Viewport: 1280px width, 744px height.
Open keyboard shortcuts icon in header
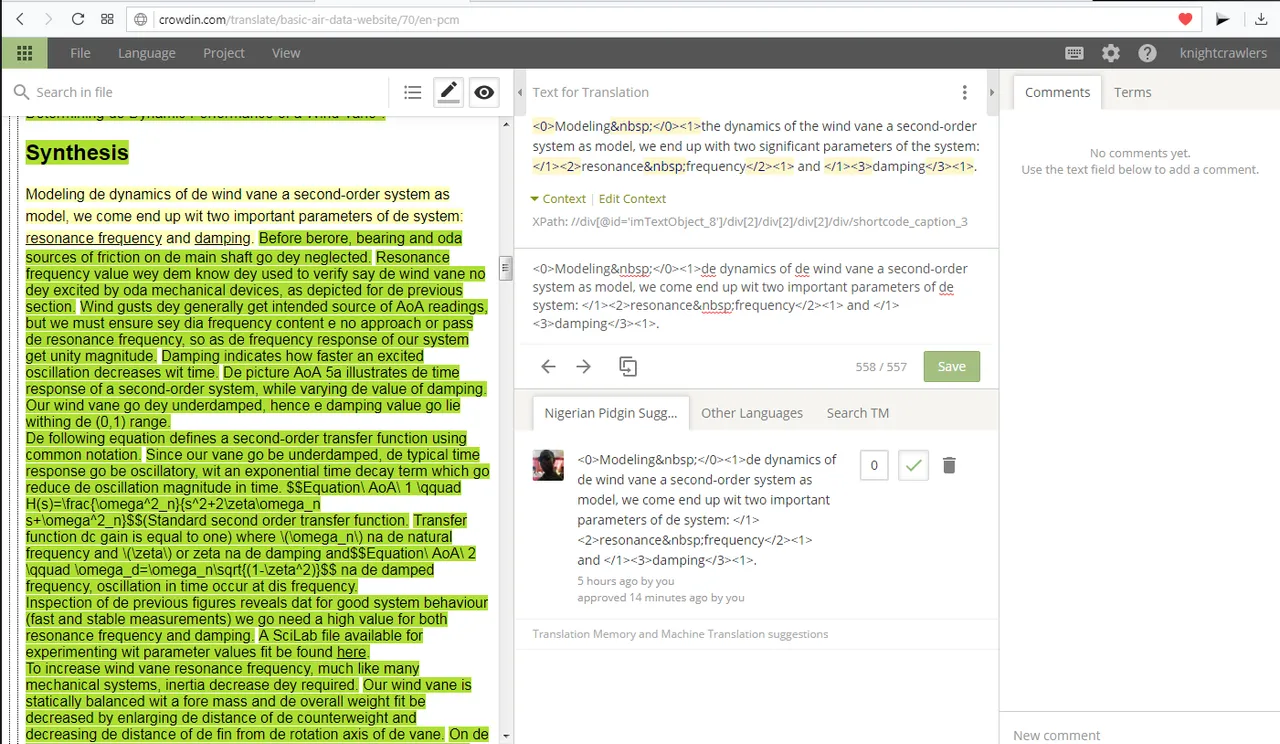pos(1075,53)
